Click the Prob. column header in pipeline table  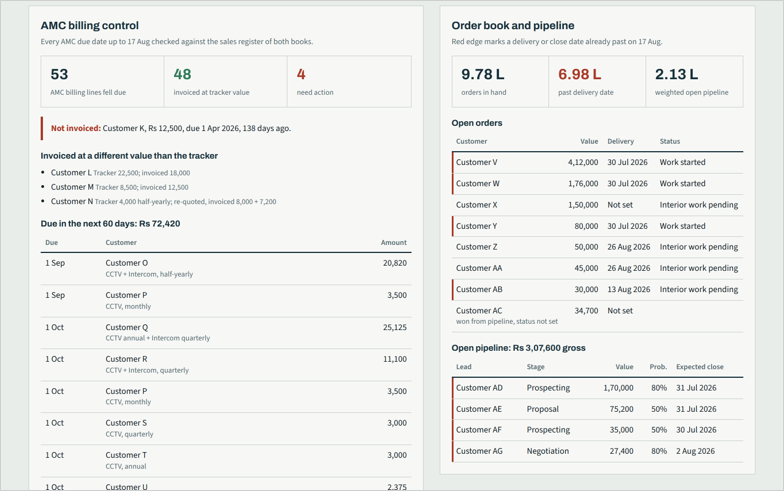pyautogui.click(x=658, y=367)
